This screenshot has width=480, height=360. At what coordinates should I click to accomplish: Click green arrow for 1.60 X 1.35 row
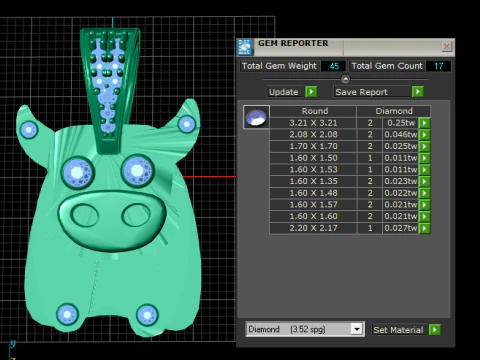pos(424,181)
